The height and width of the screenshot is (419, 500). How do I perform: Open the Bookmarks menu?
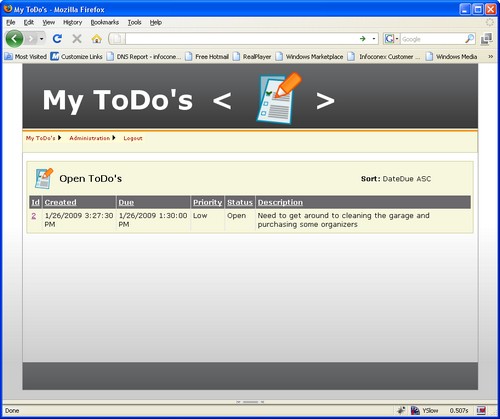point(105,22)
